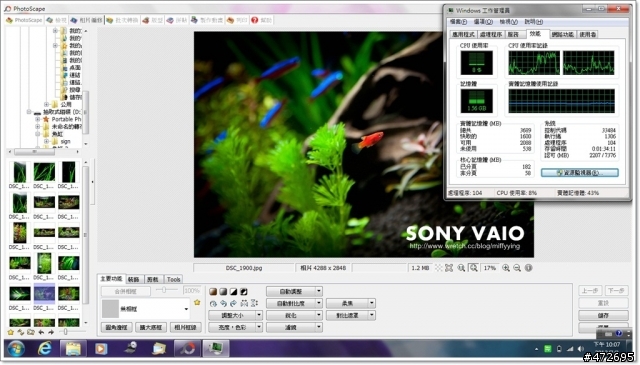This screenshot has width=640, height=365.
Task: Click the star icon under the thumbnail list
Action: tap(11, 332)
